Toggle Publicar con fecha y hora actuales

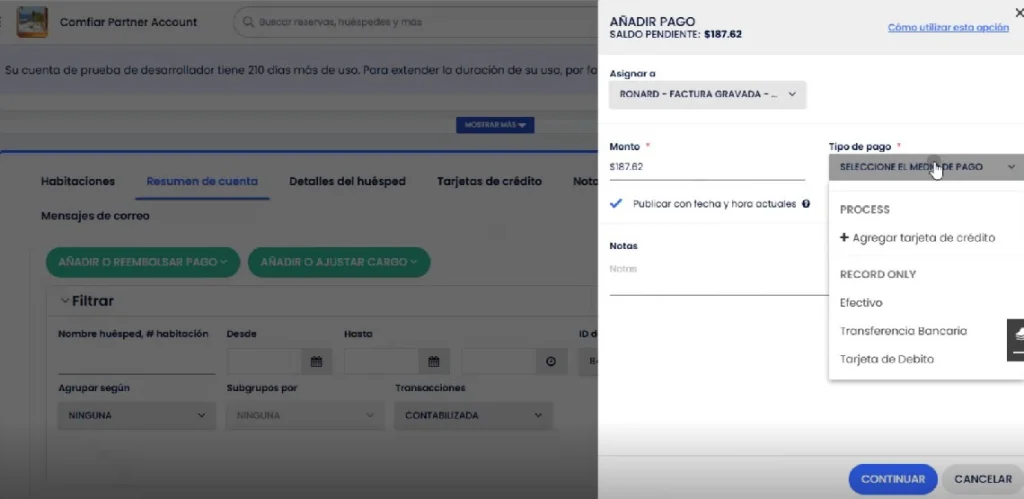(616, 203)
